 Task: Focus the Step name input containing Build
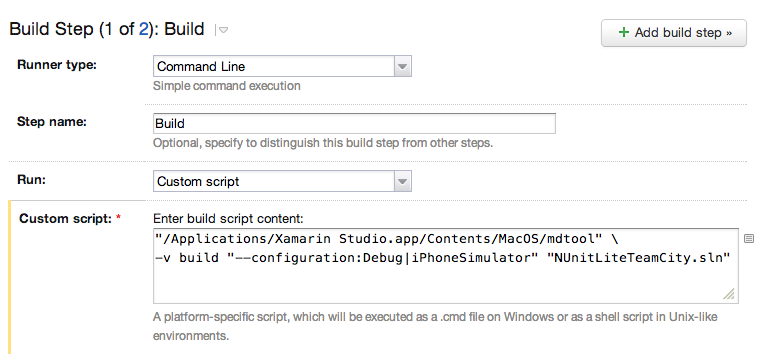[x=354, y=124]
